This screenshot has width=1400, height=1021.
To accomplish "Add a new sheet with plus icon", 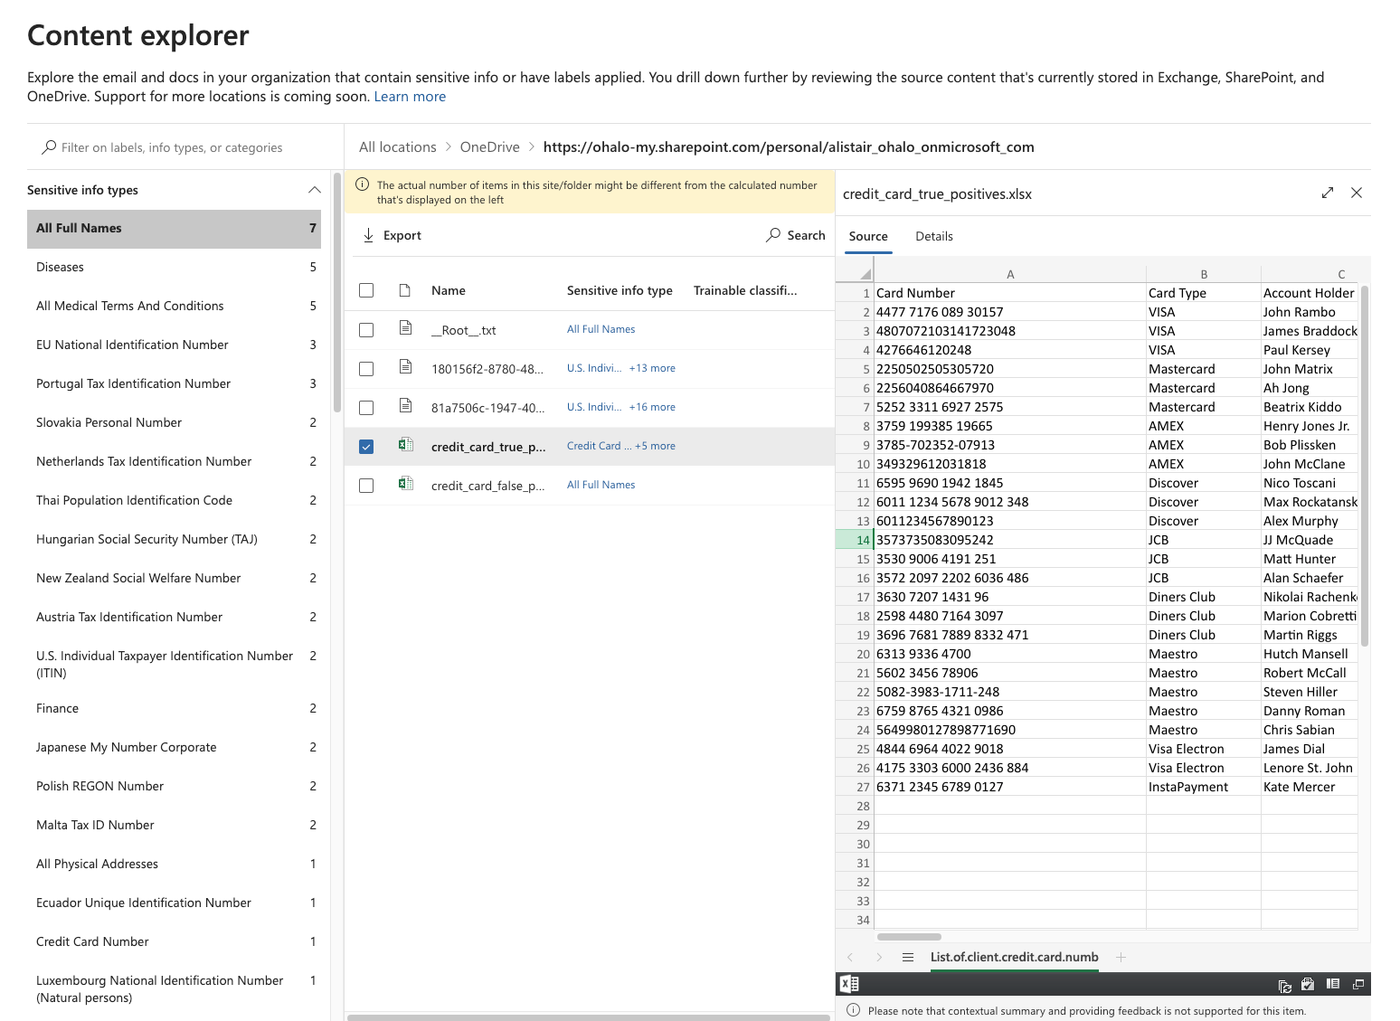I will click(1121, 957).
